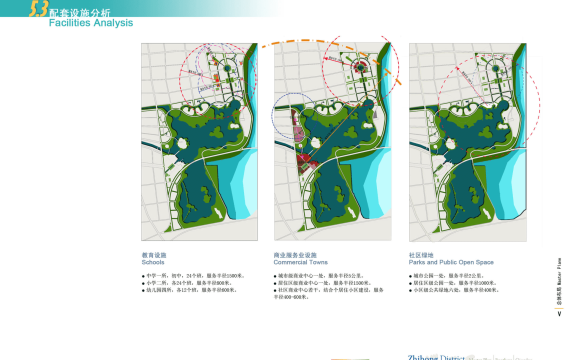Click the orange dashed arc above middle map
The image size is (570, 360).
[331, 51]
